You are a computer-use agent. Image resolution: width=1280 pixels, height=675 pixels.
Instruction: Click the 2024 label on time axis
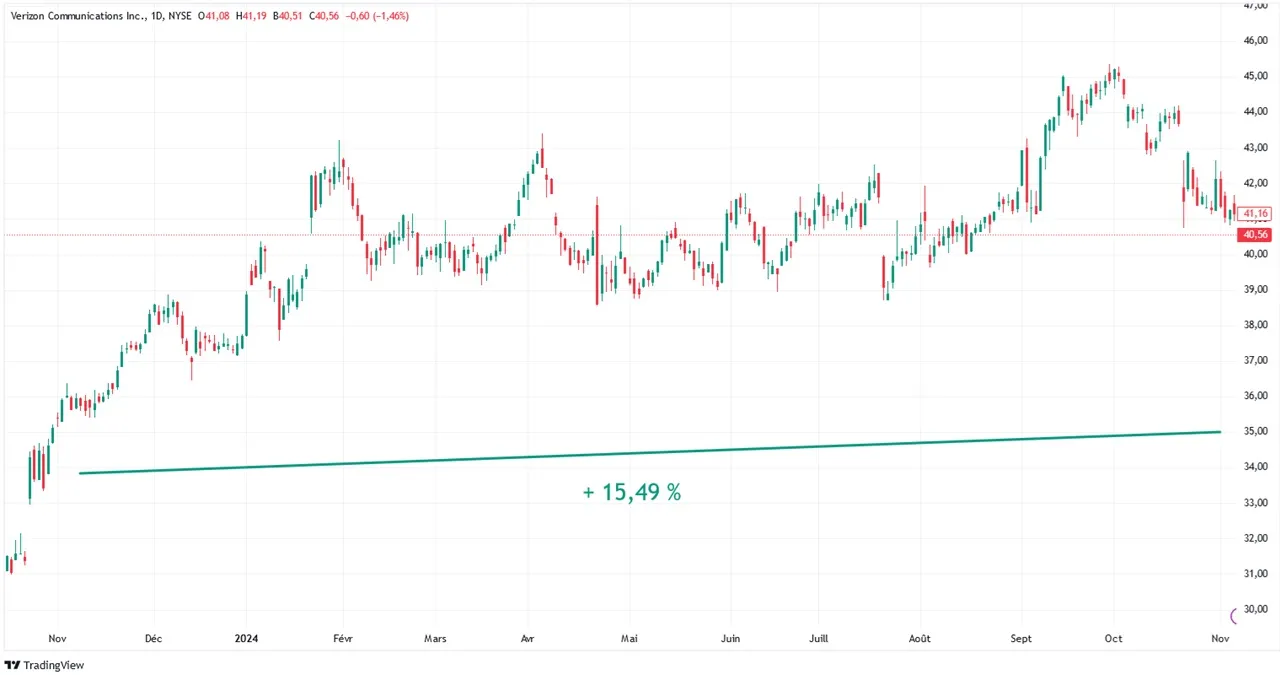pyautogui.click(x=246, y=638)
